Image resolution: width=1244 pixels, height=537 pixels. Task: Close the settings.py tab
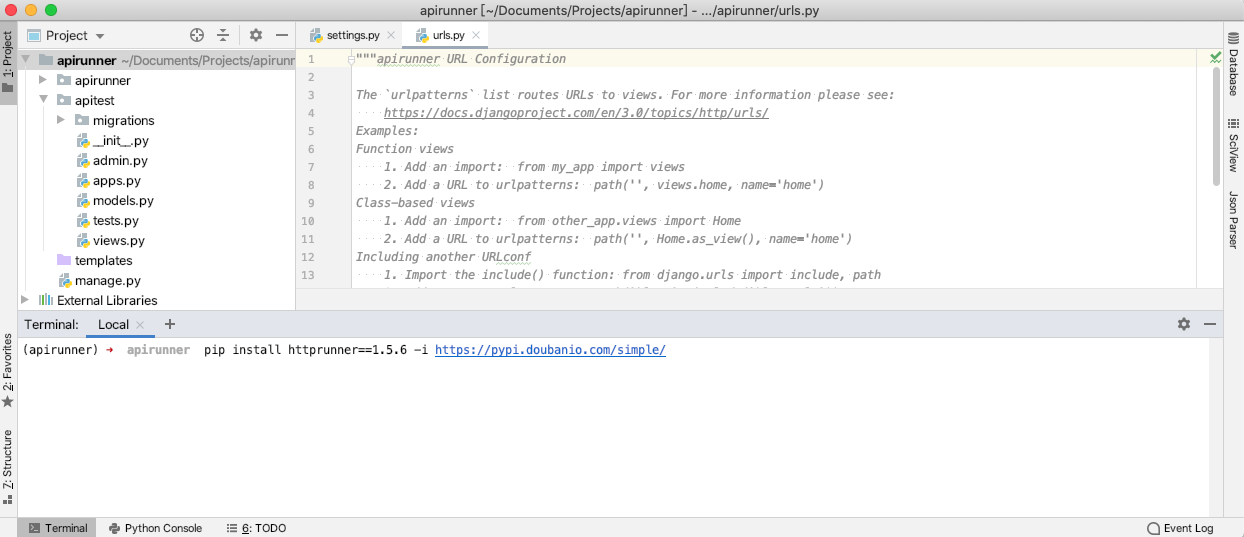click(x=391, y=35)
